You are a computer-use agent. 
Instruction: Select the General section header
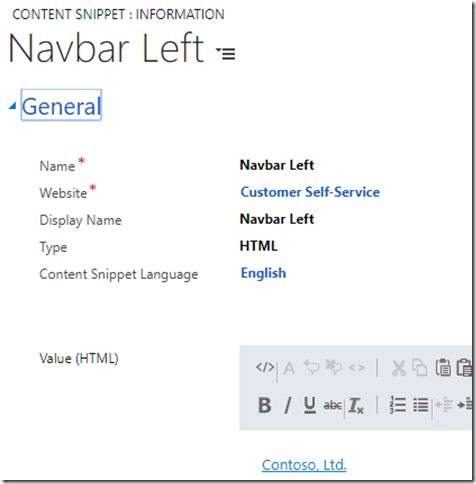point(61,105)
